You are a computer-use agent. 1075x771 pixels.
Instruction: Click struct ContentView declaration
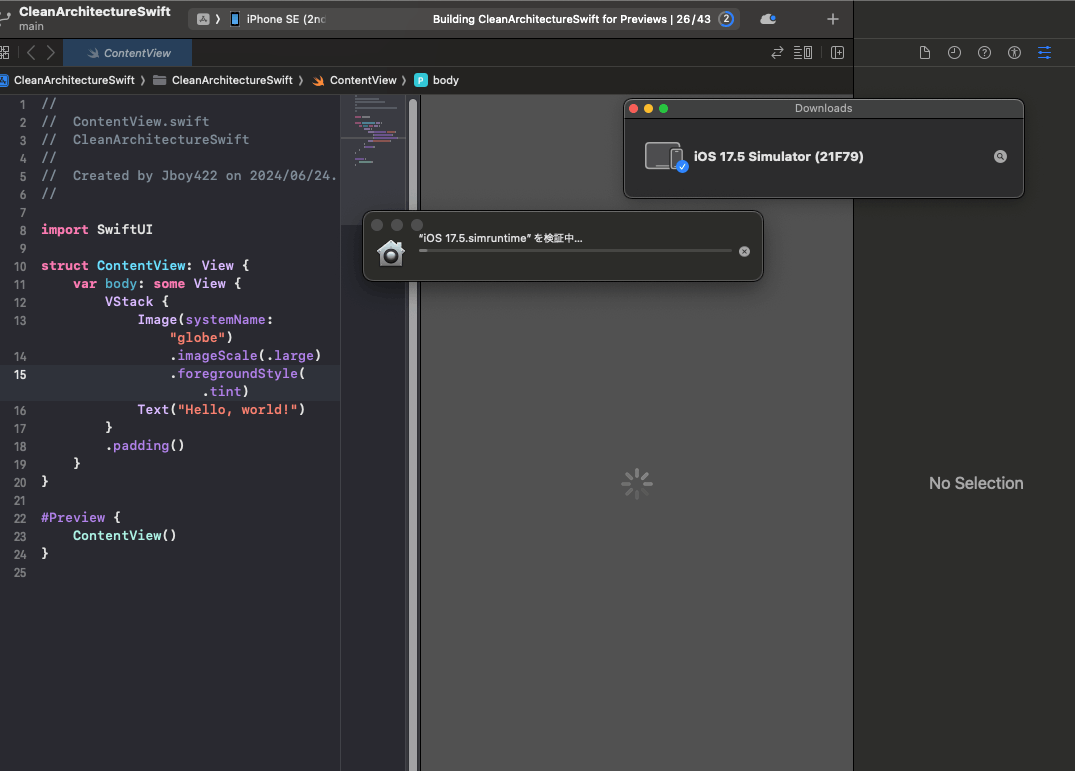[145, 265]
